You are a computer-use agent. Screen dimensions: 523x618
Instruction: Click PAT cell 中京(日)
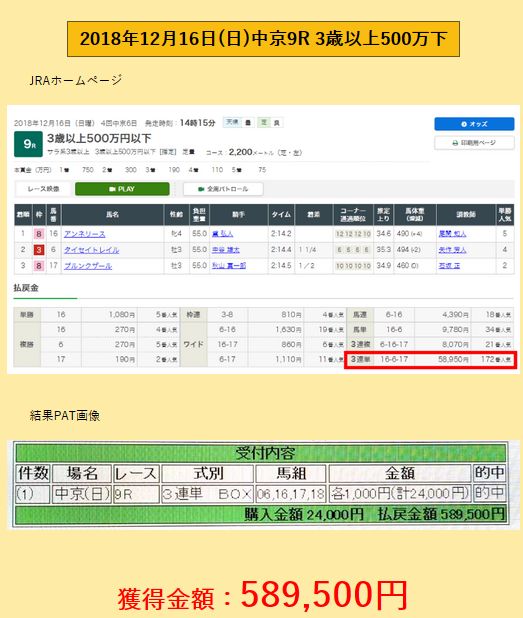(82, 494)
